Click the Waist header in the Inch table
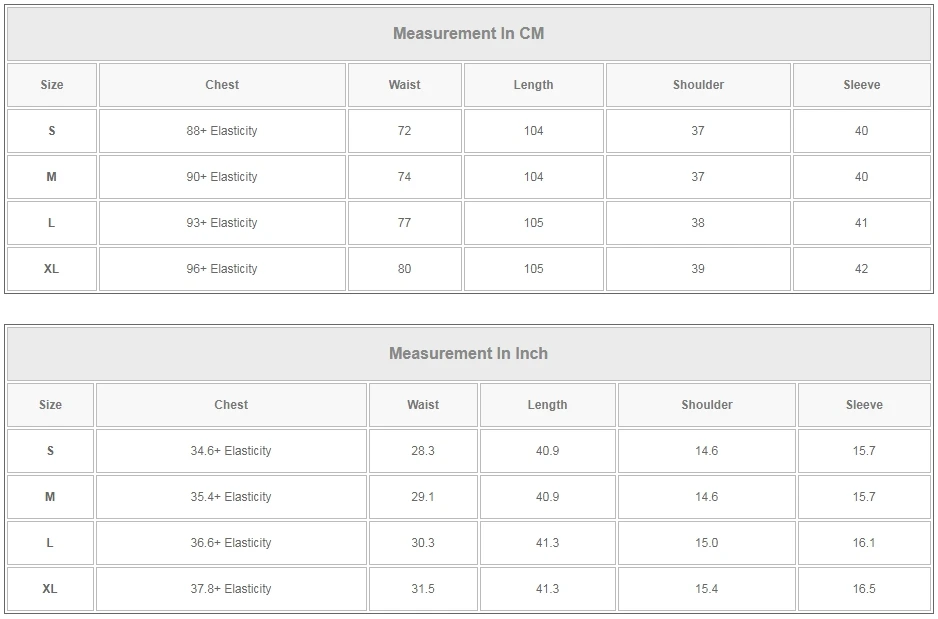Viewport: 938px width, 619px height. (423, 405)
